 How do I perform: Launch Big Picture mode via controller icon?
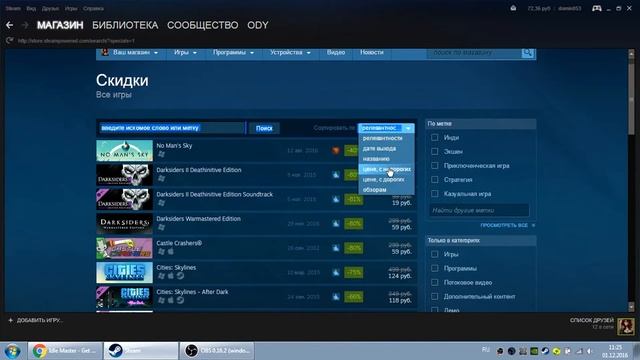coord(597,8)
